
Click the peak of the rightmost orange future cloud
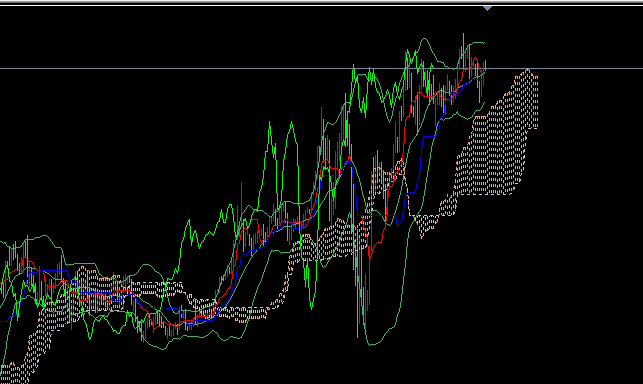[x=528, y=71]
